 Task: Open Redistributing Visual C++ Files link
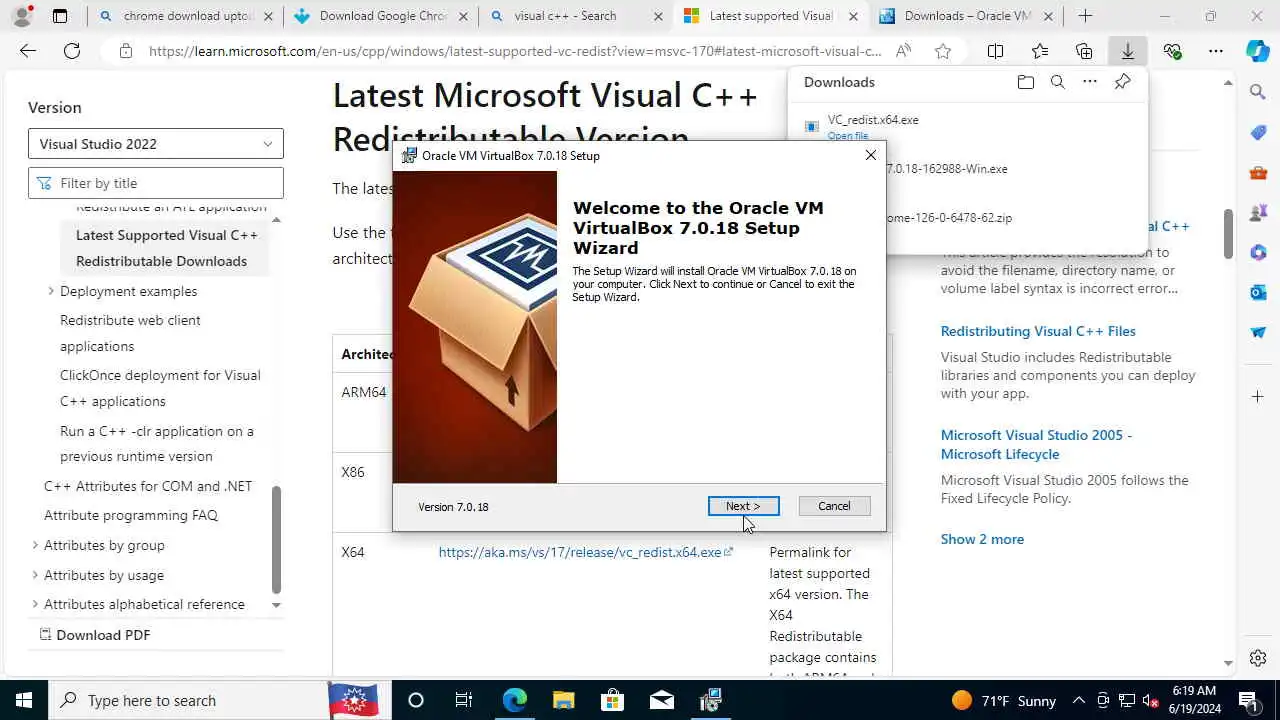[x=1038, y=331]
